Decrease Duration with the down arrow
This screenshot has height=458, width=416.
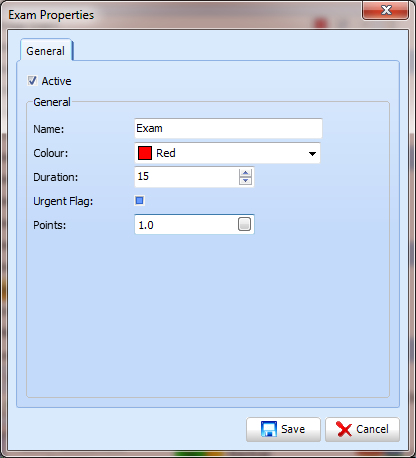click(245, 181)
